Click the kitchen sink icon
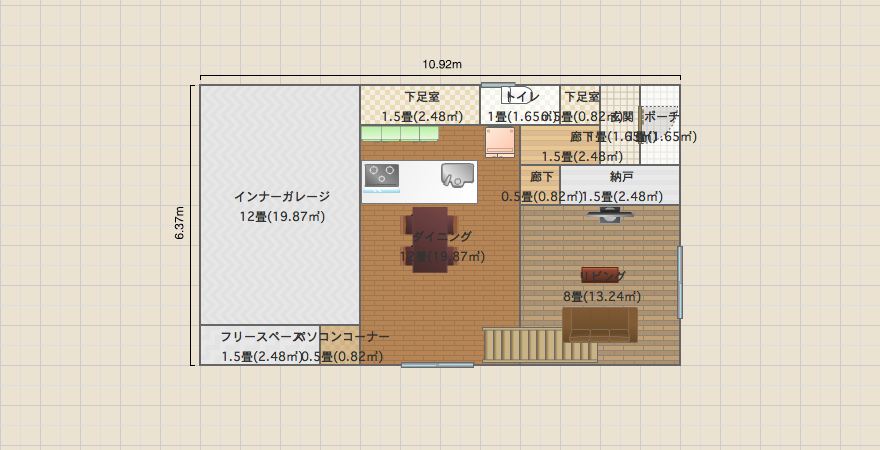Viewport: 880px width, 450px height. [x=458, y=175]
